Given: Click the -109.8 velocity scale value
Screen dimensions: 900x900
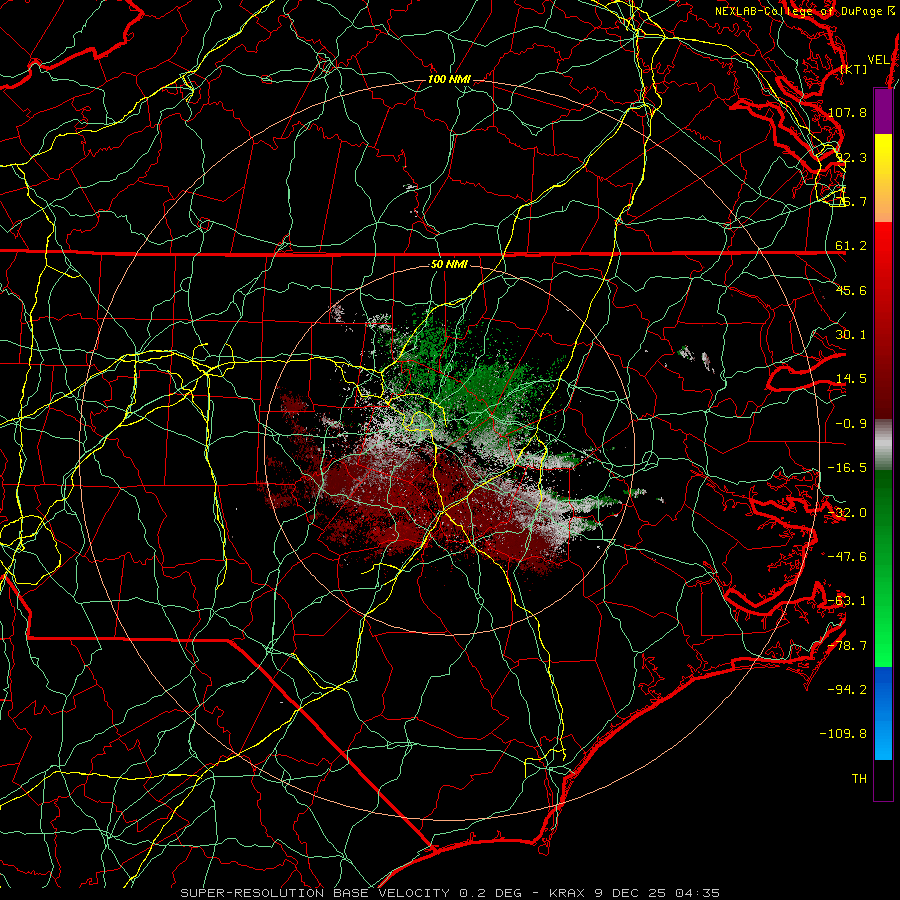Looking at the screenshot, I should coord(843,734).
